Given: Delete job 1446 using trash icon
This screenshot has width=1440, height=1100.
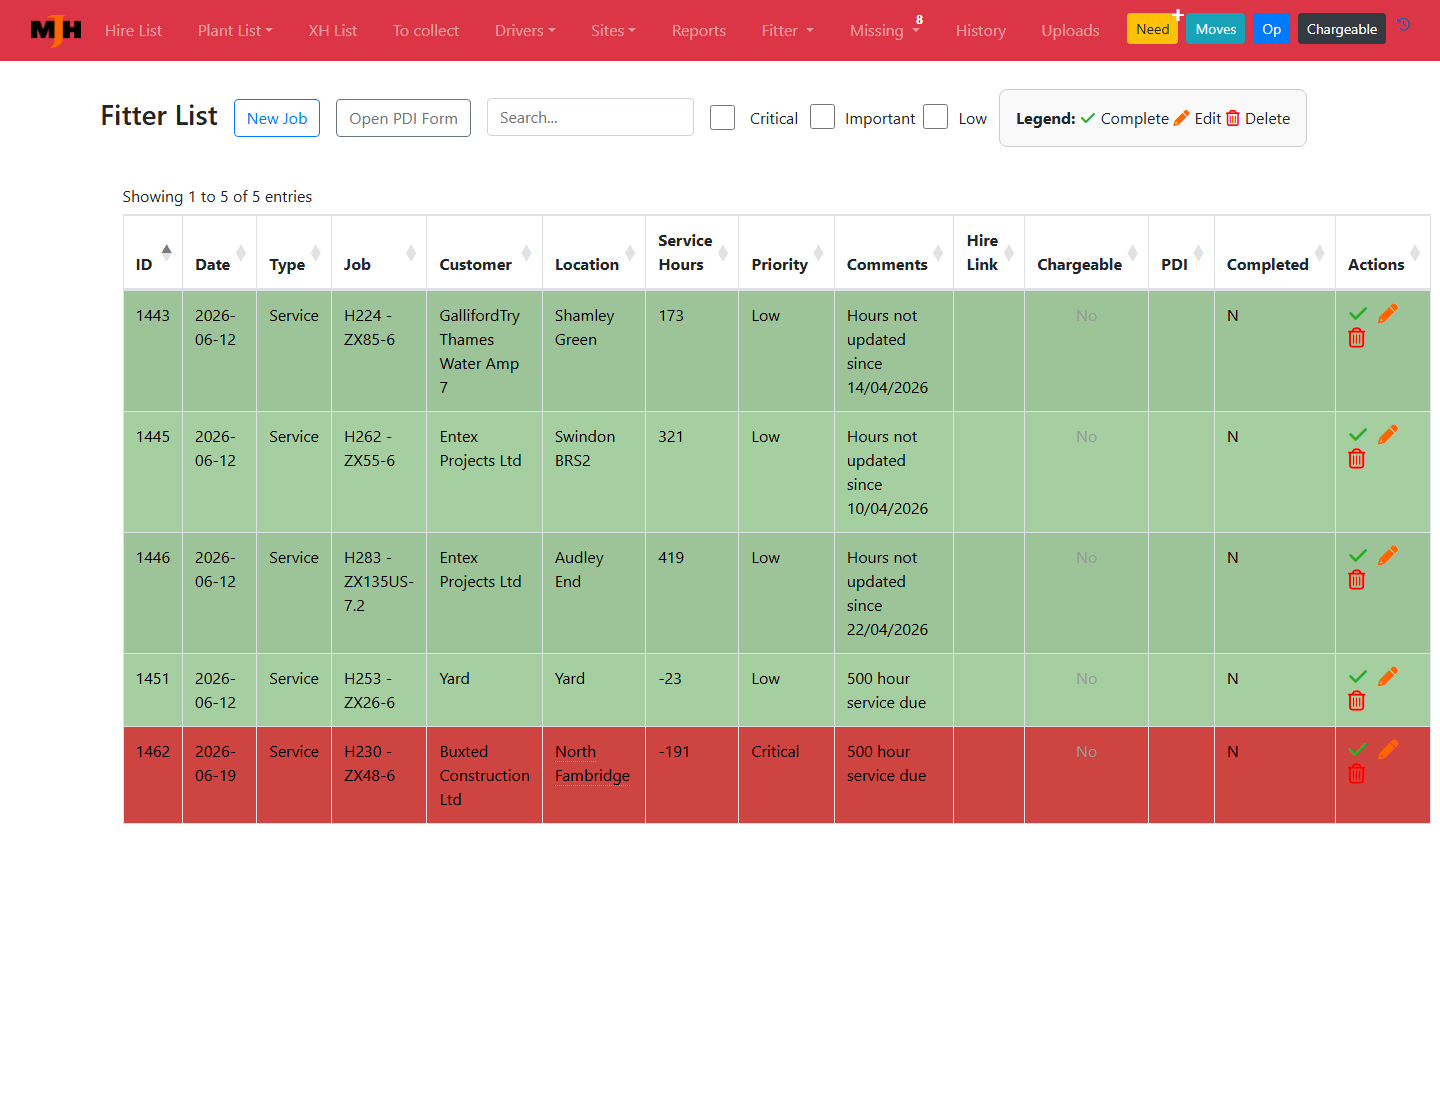Looking at the screenshot, I should coord(1356,580).
